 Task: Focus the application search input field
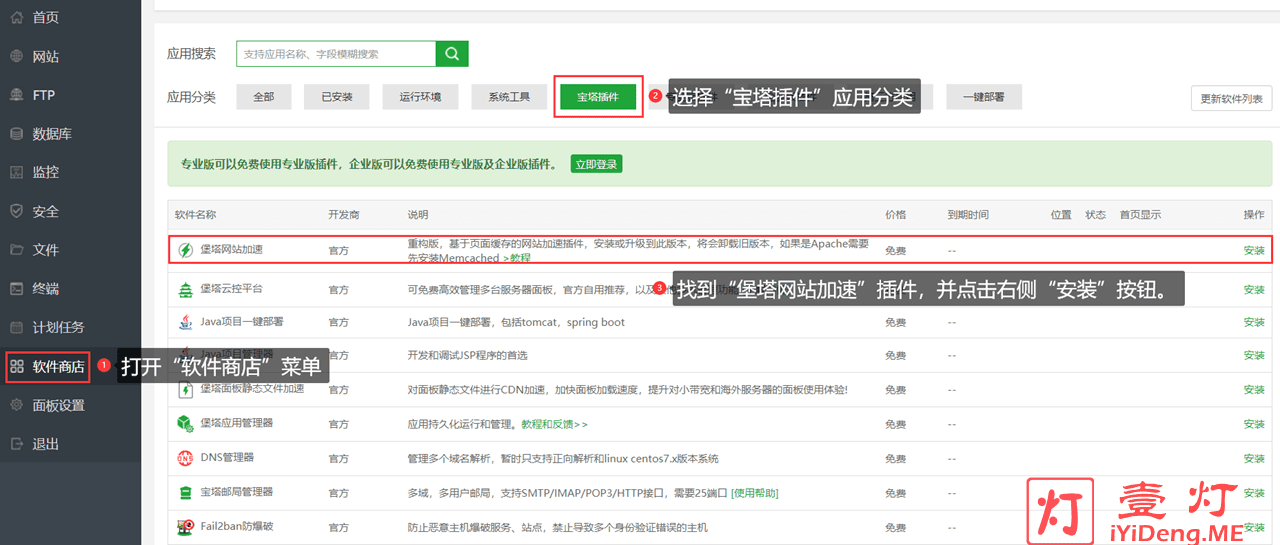pyautogui.click(x=336, y=54)
